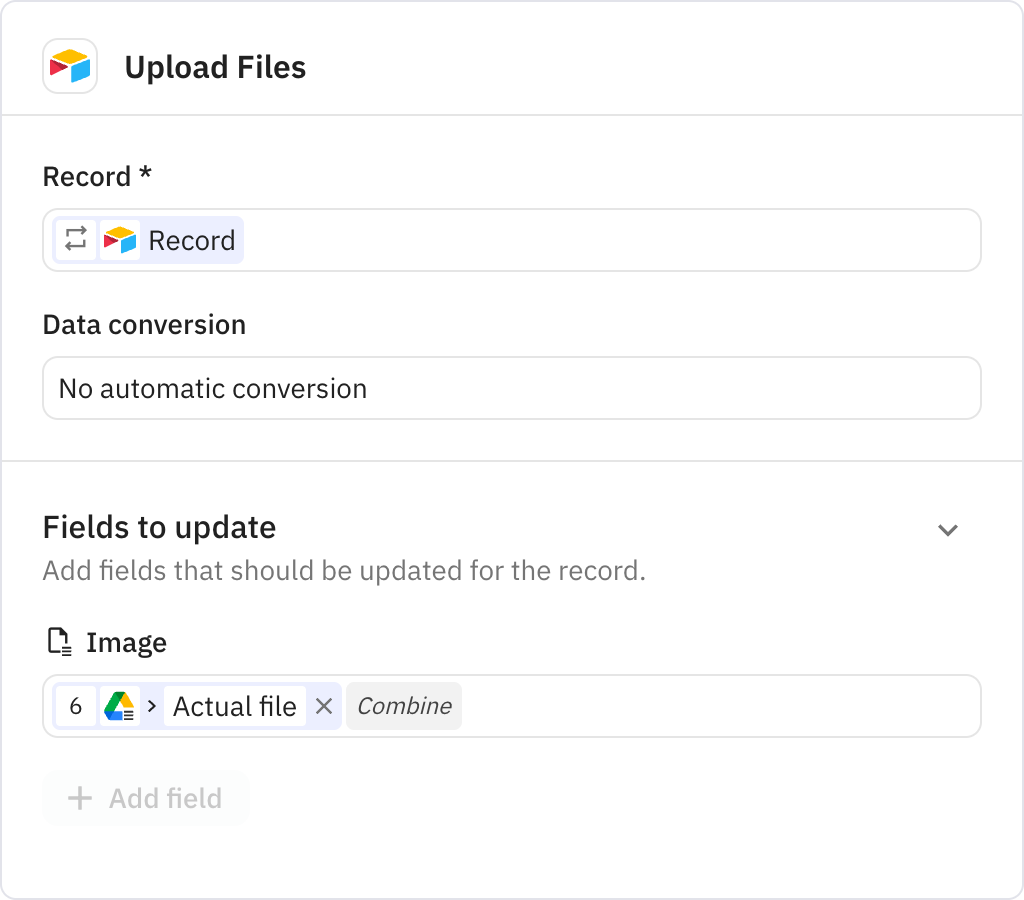This screenshot has width=1024, height=900.
Task: Select the Airtable icon on the Record token
Action: point(118,240)
